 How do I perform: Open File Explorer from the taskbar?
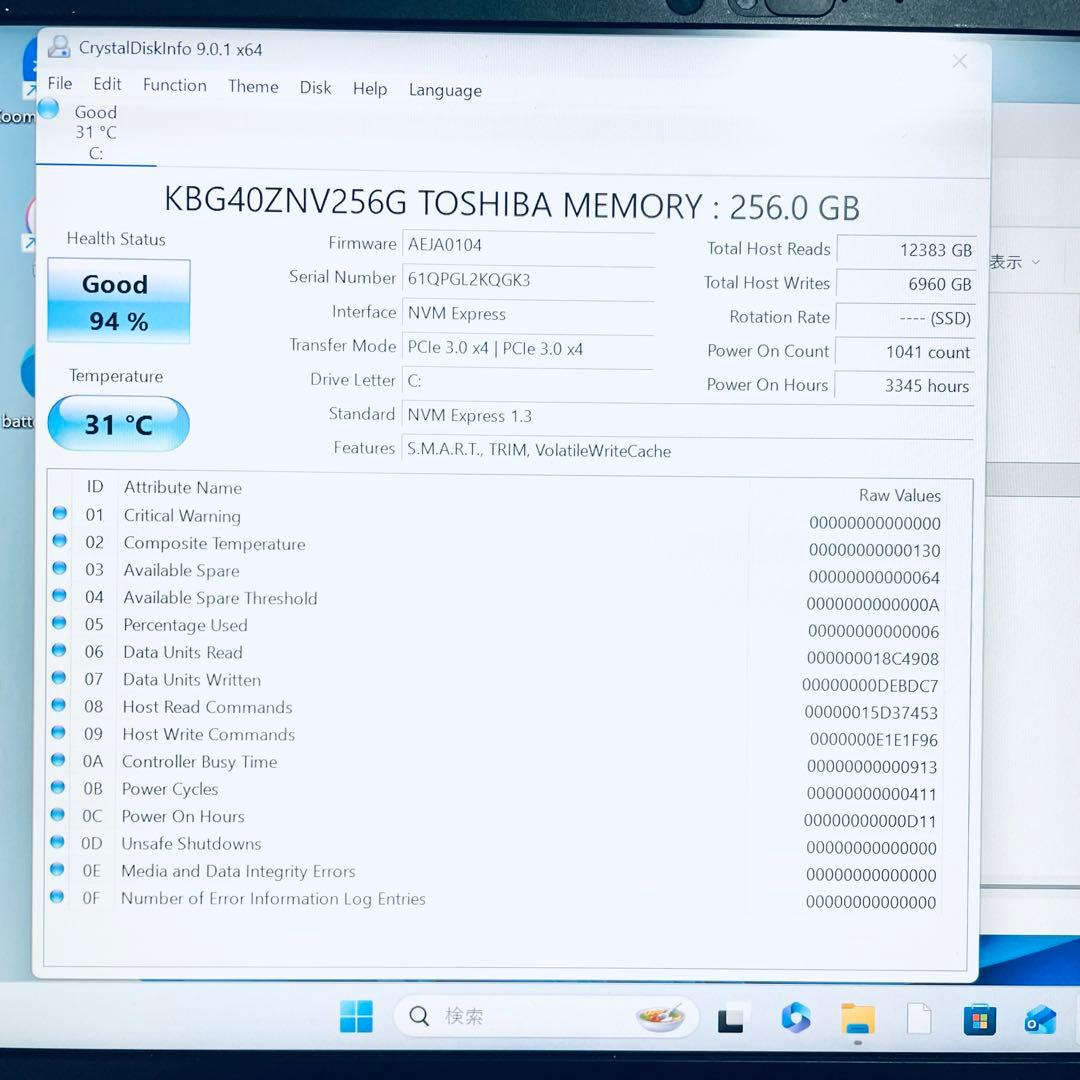pyautogui.click(x=858, y=1018)
